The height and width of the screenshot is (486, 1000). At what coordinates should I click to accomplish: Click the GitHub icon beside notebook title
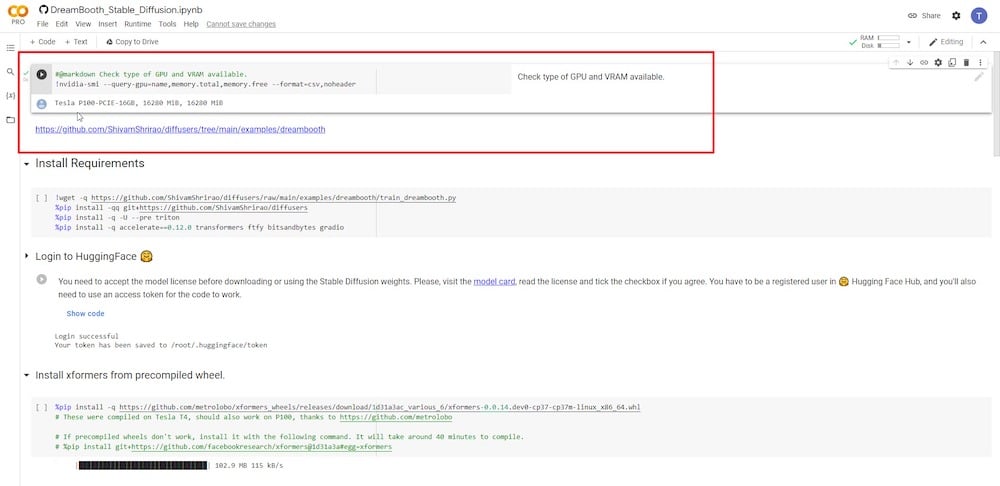43,10
